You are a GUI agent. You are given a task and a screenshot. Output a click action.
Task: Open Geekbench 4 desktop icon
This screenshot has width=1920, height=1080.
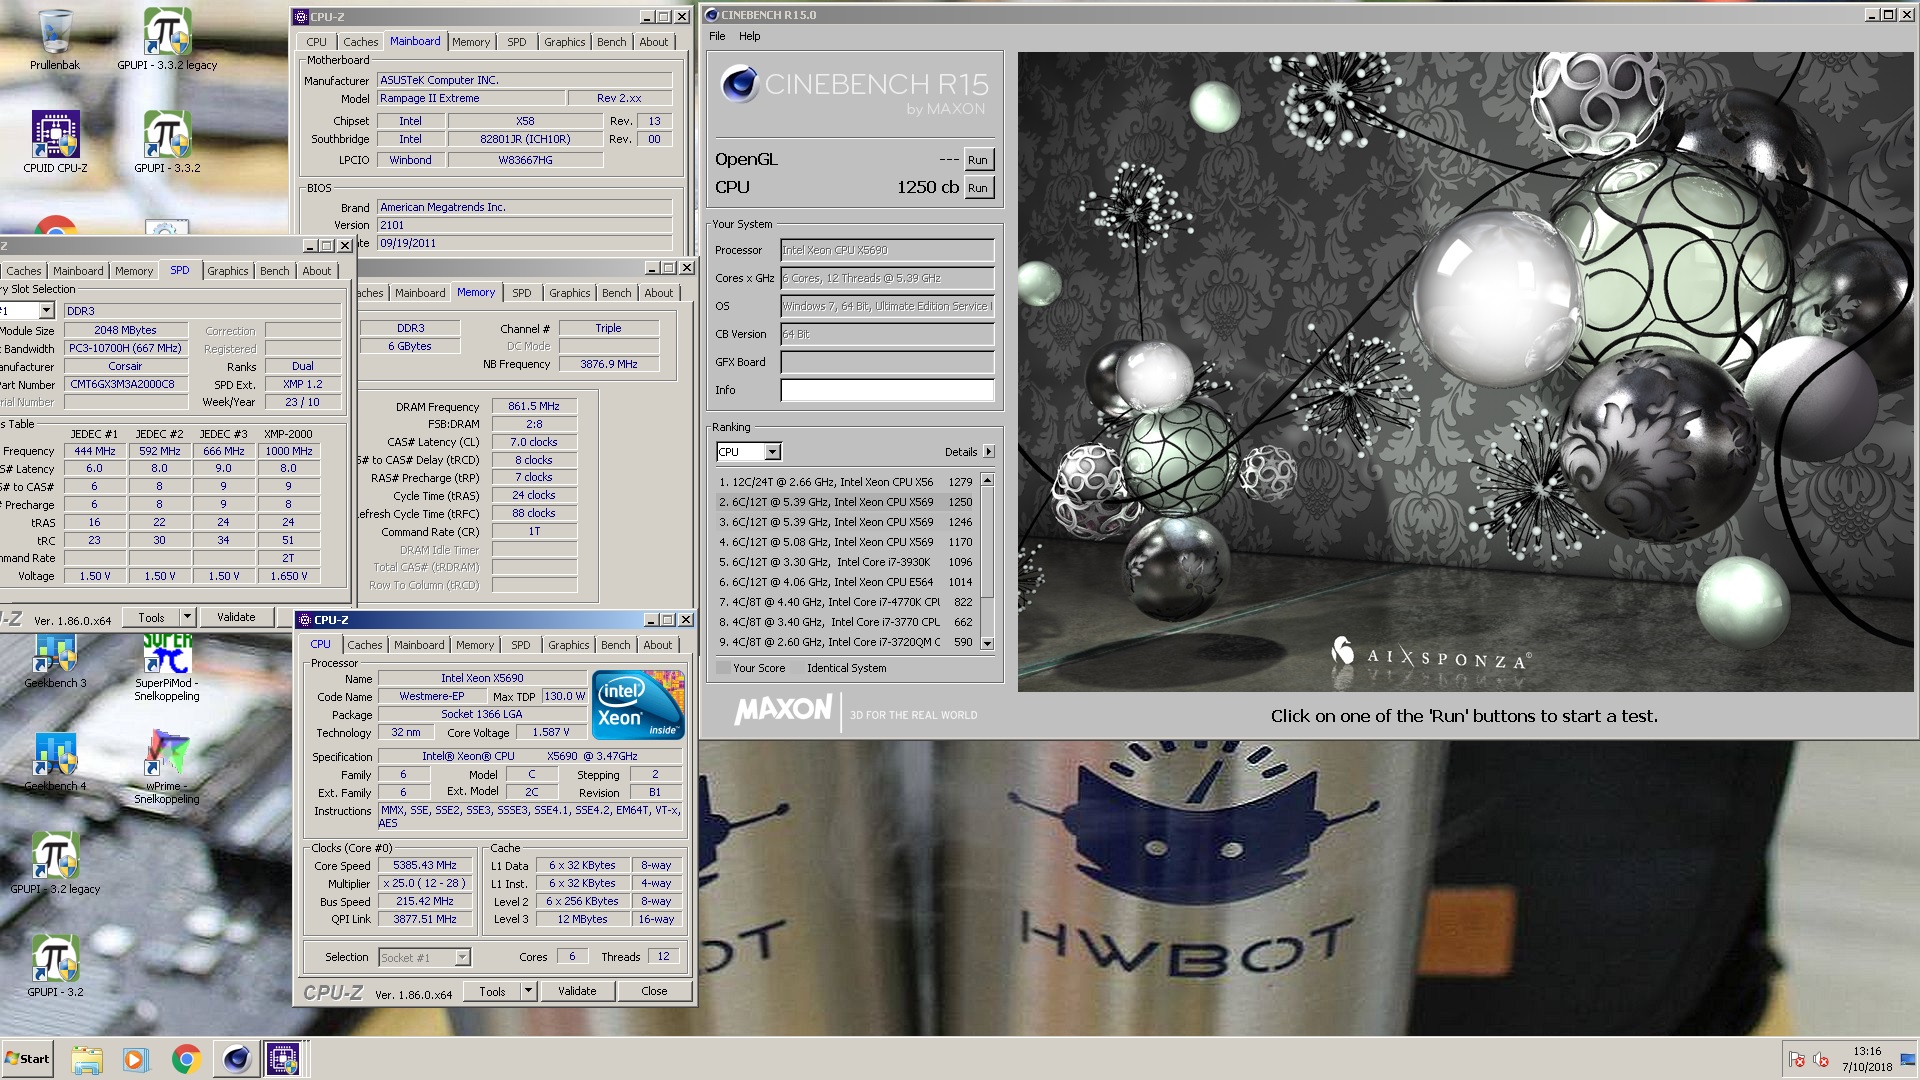(55, 762)
